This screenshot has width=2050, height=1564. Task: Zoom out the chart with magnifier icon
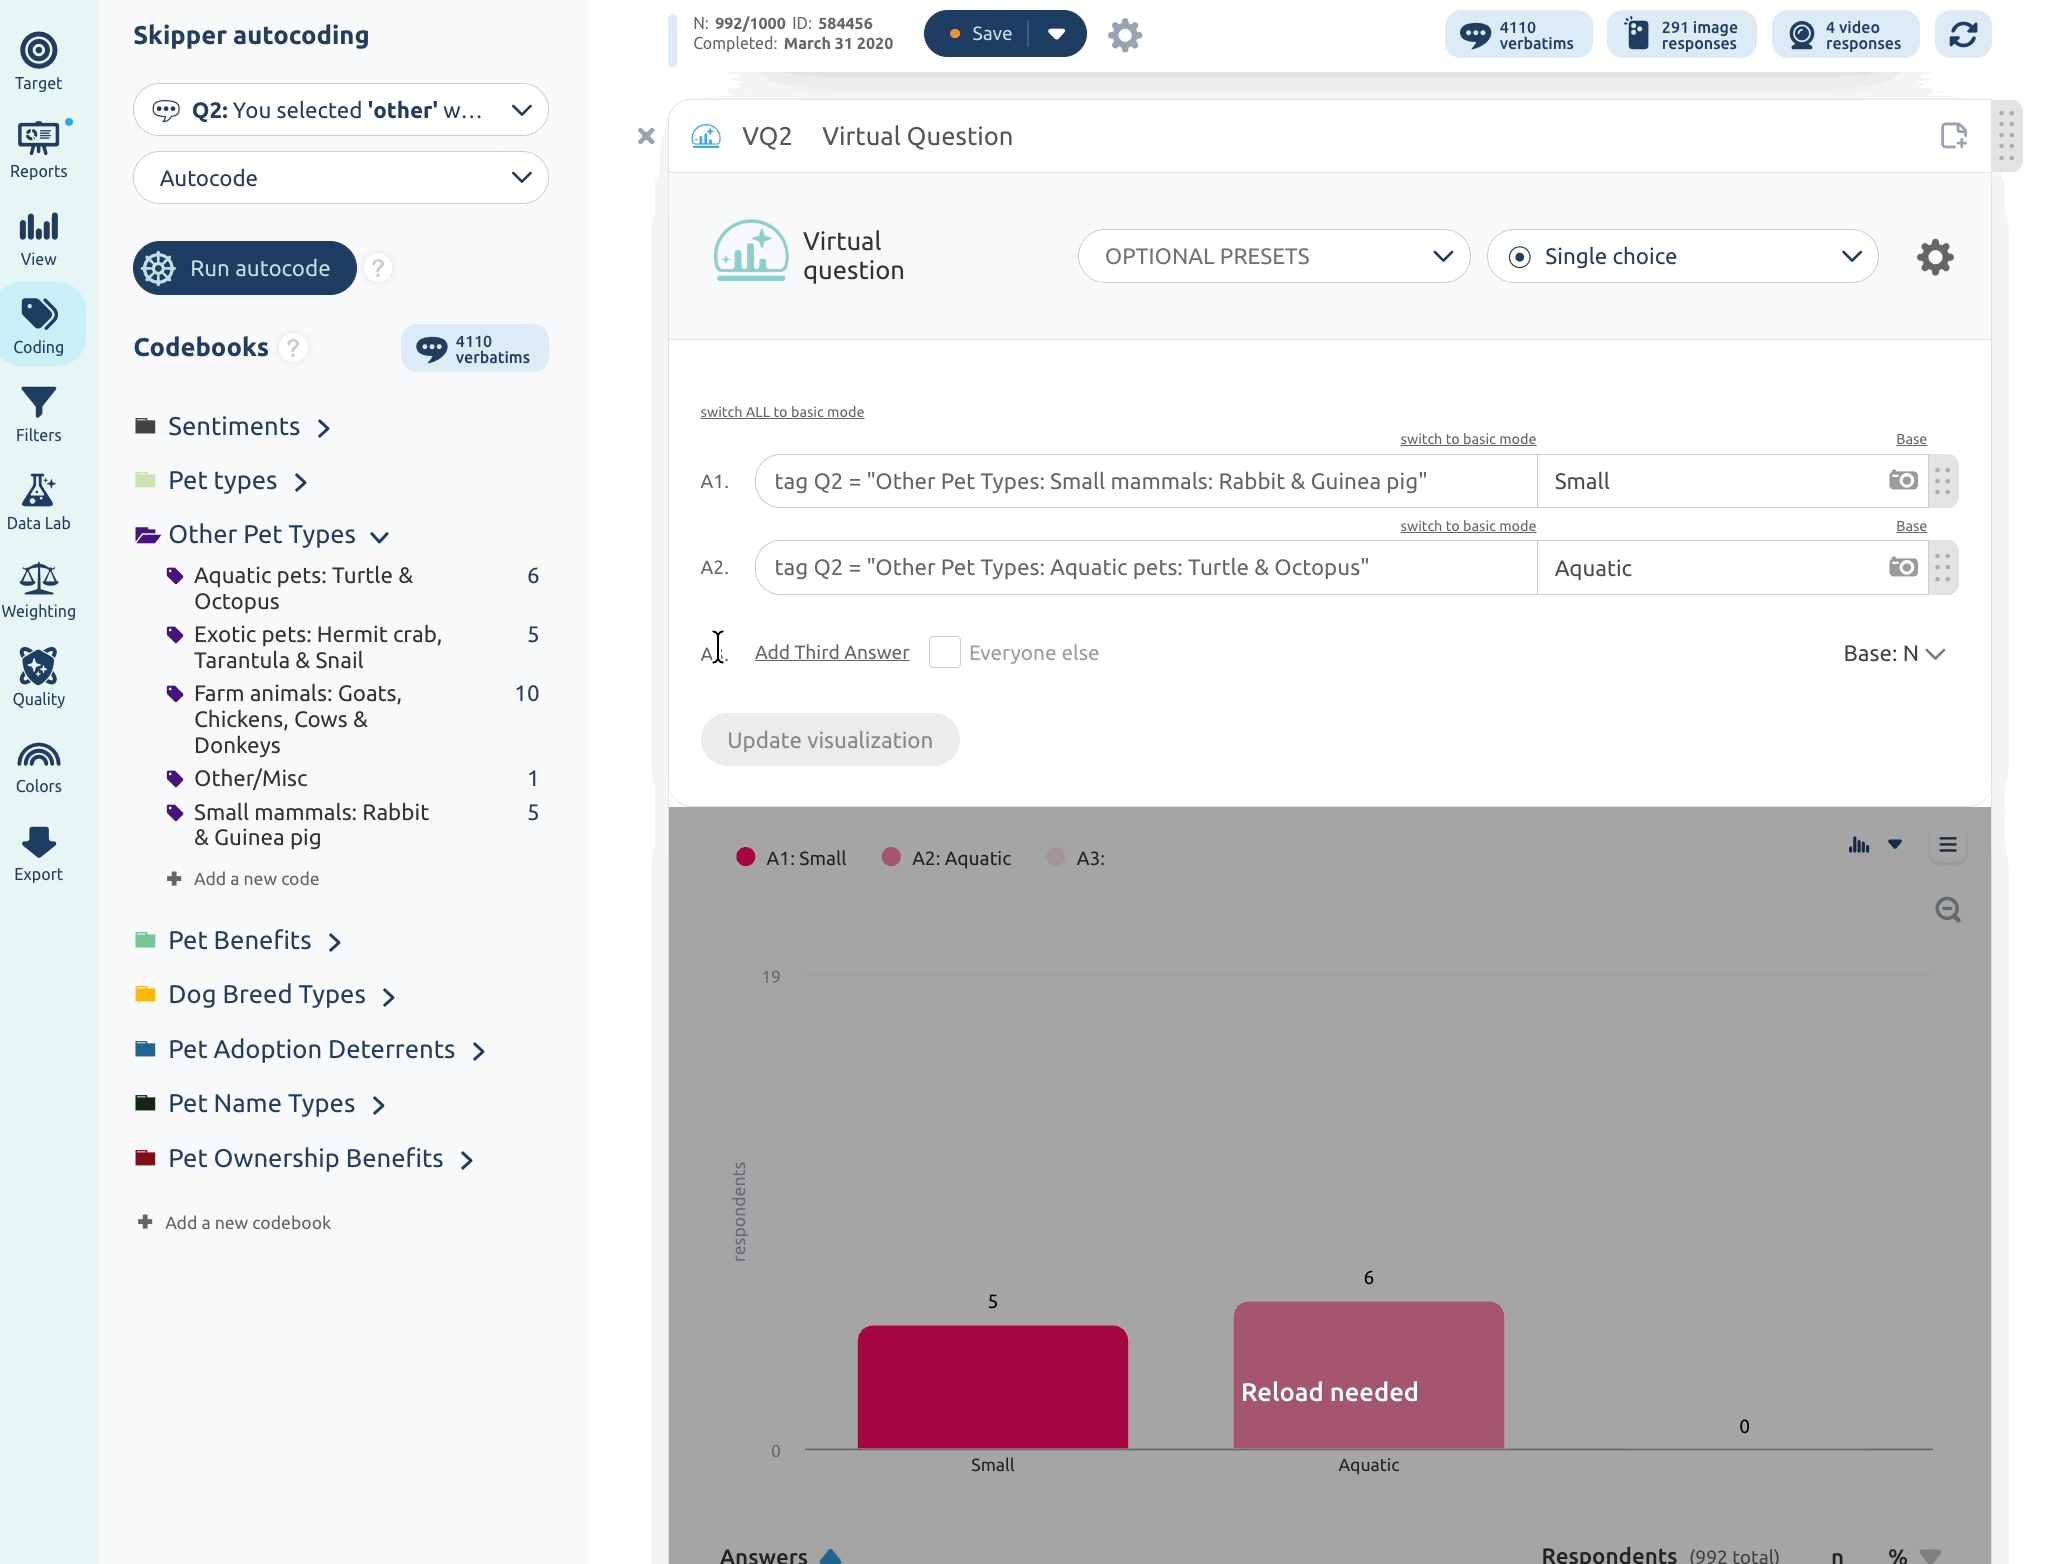tap(1947, 910)
